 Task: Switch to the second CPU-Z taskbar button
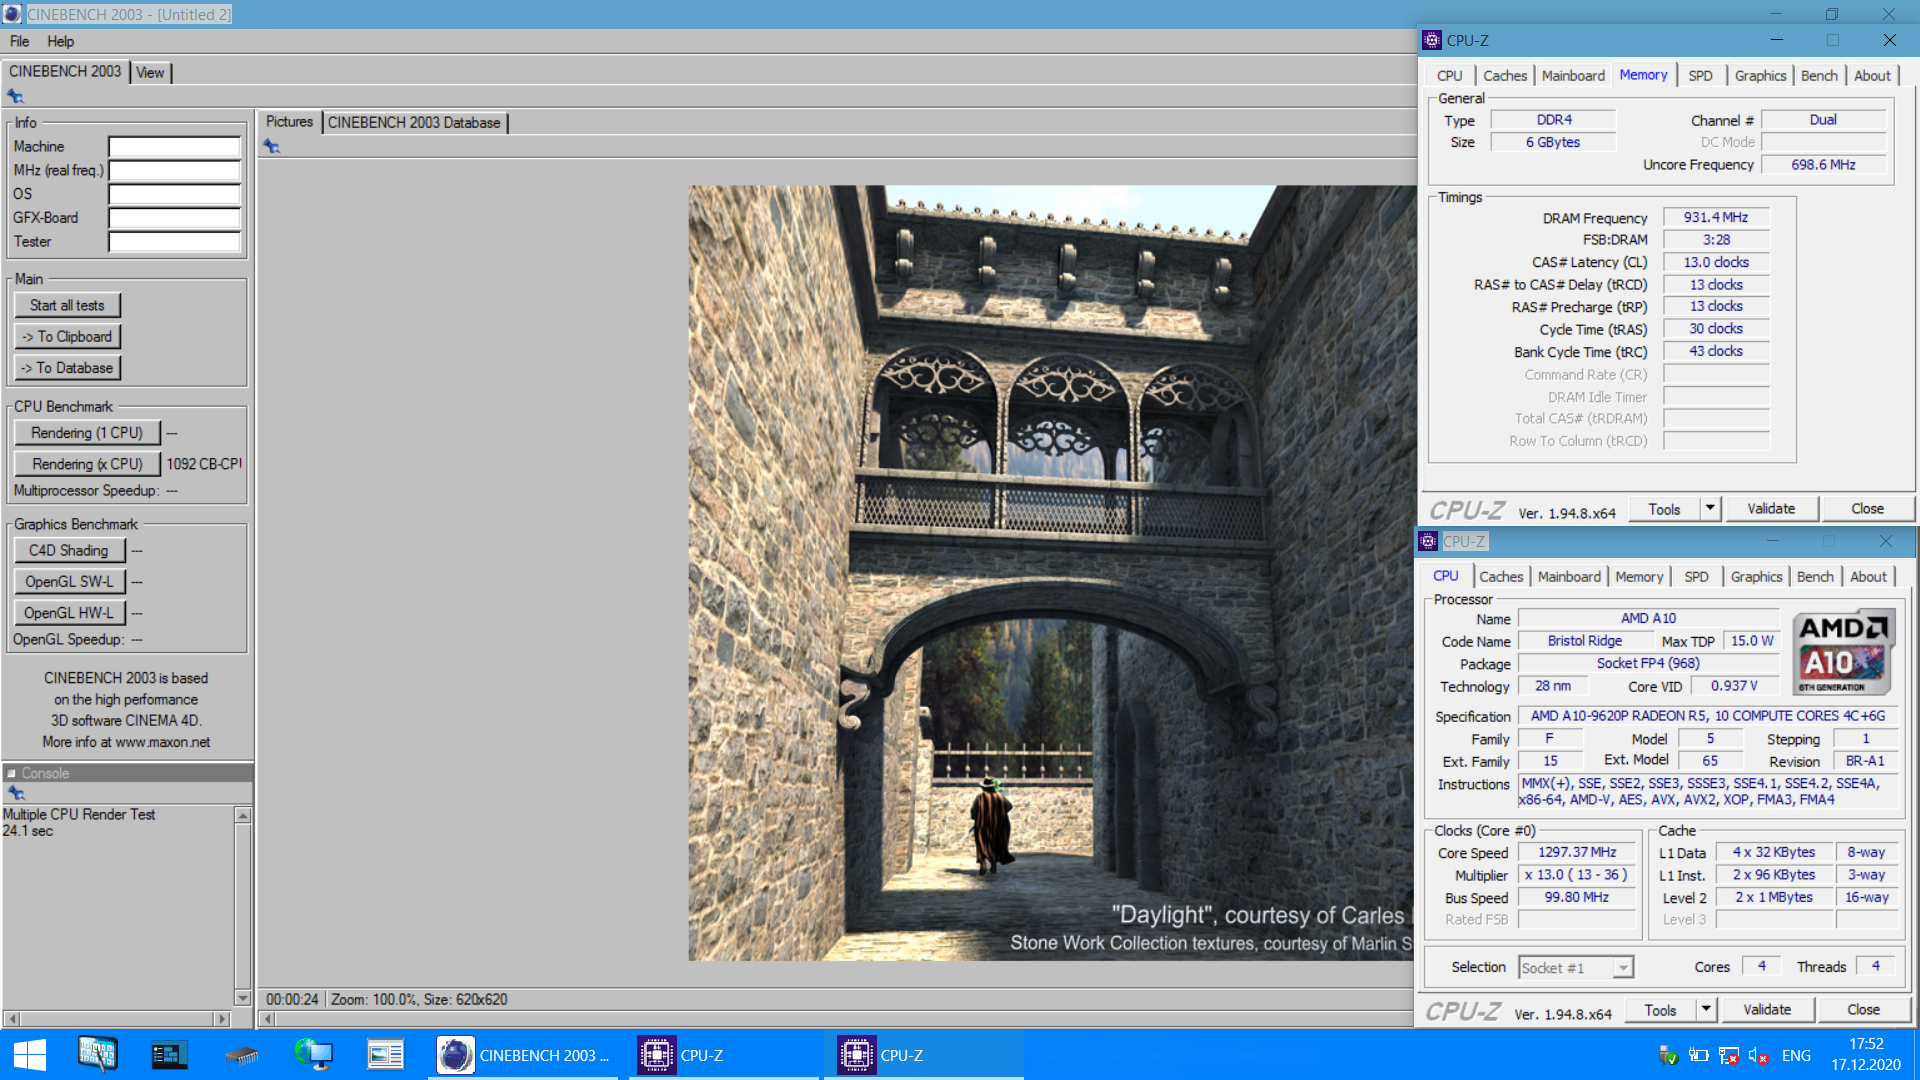tap(924, 1055)
